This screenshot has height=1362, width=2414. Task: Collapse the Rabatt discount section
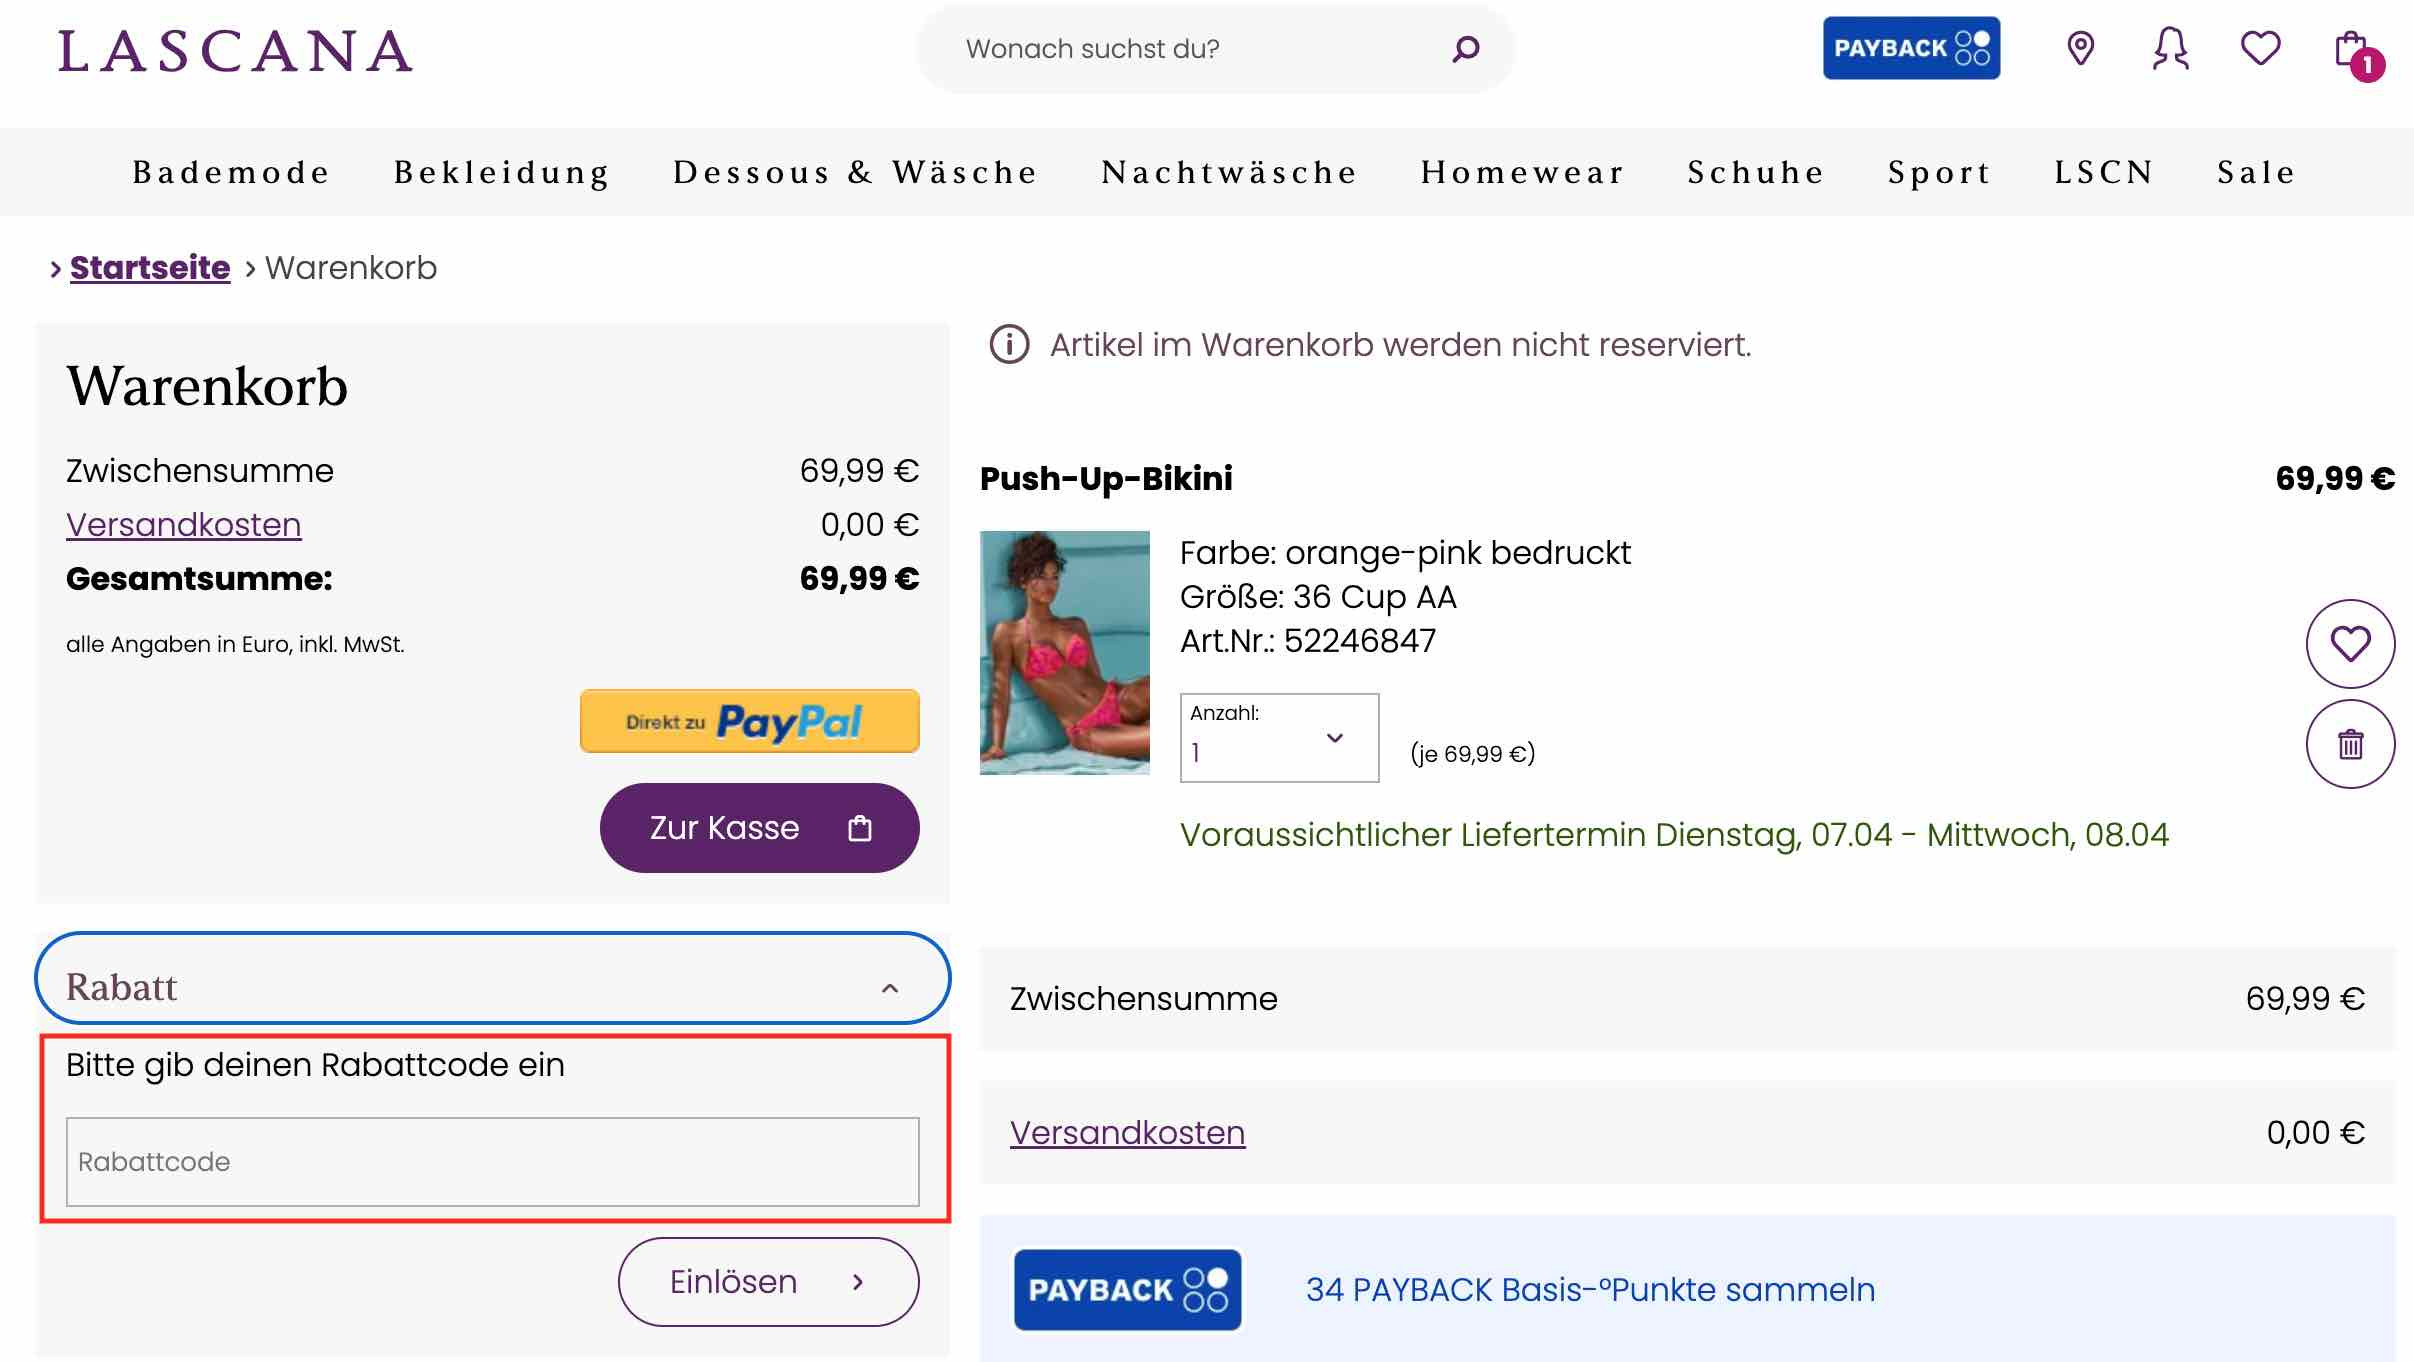[888, 988]
